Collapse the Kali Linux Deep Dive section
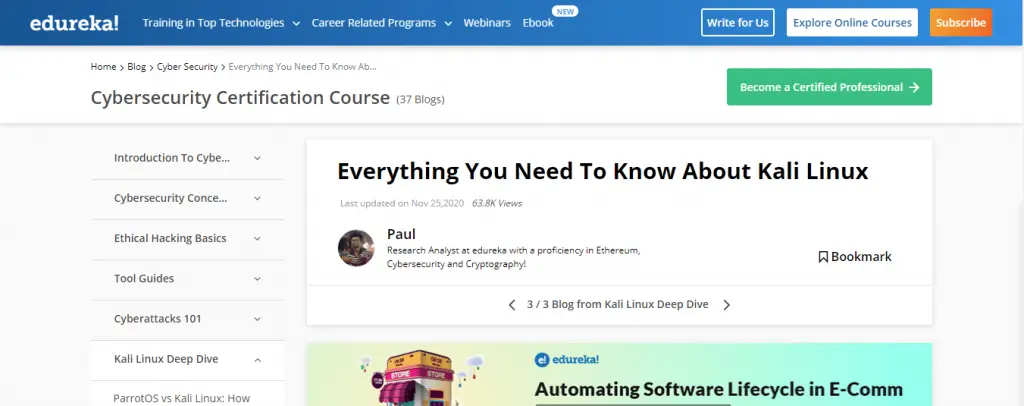 257,359
